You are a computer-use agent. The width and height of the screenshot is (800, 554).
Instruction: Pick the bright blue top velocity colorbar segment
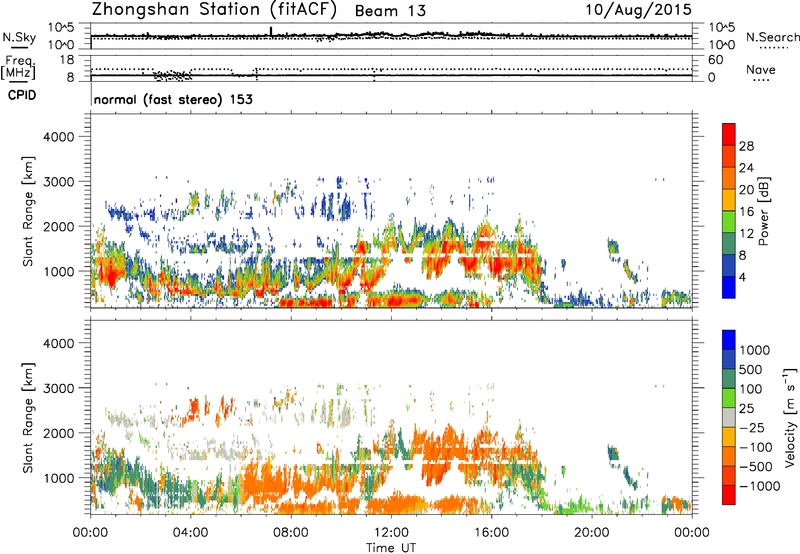tap(729, 340)
